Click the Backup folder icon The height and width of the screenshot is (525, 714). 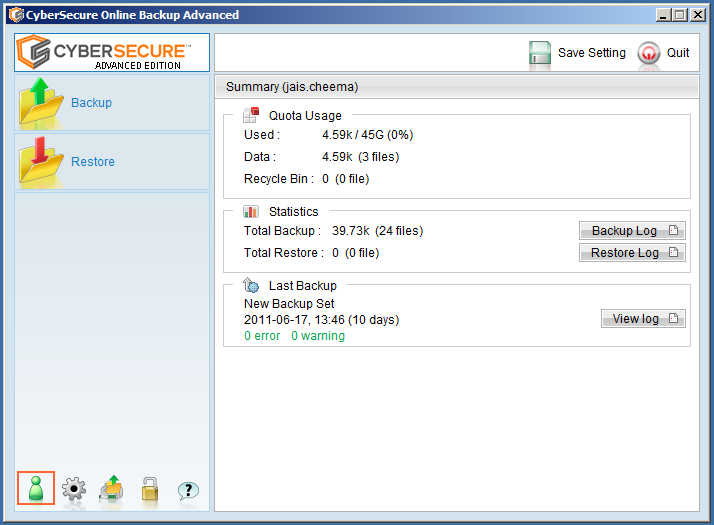[x=41, y=102]
